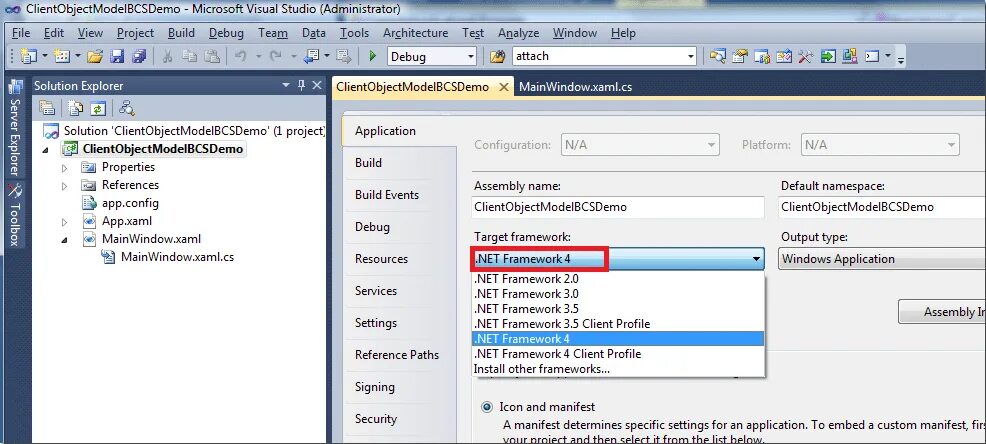This screenshot has height=444, width=986.
Task: Click the Assembly Information button
Action: point(942,312)
